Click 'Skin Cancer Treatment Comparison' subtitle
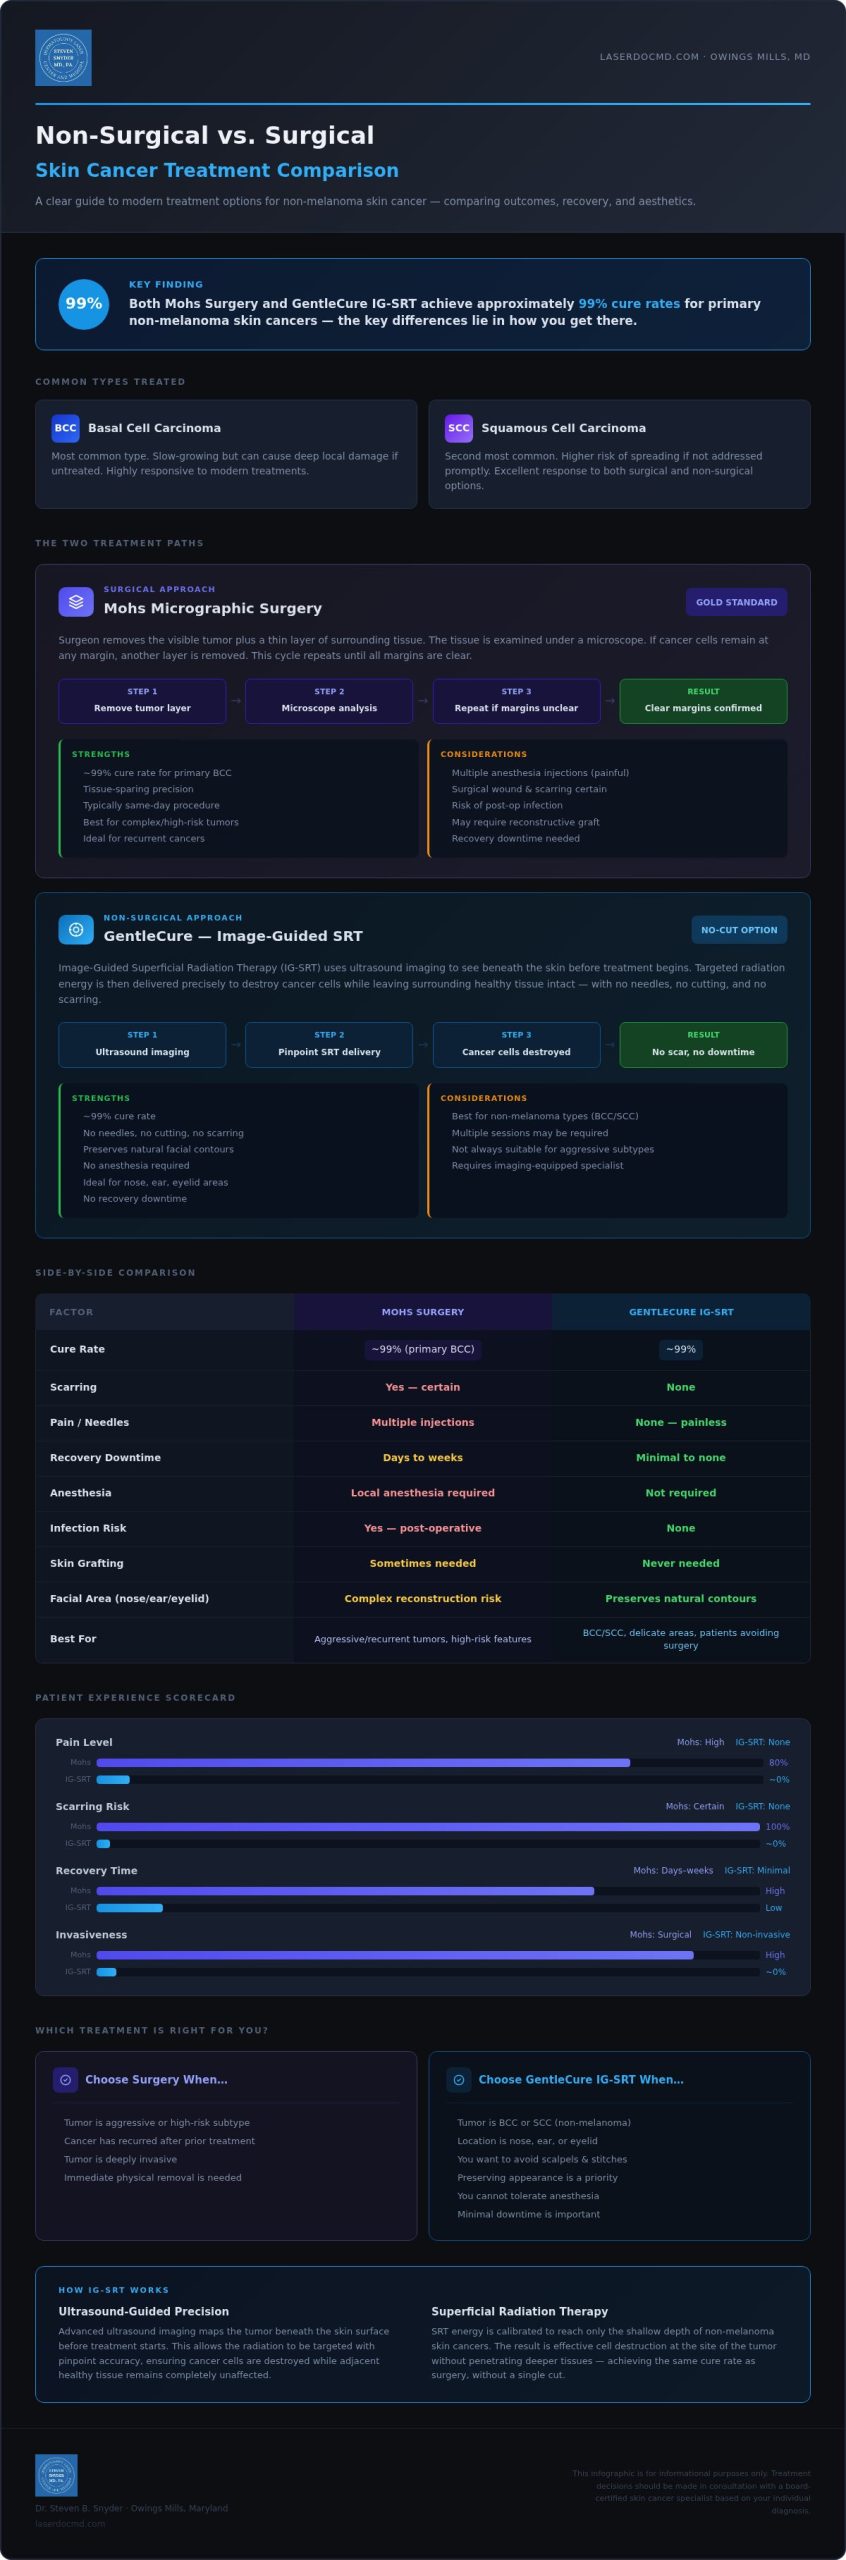 coord(217,170)
